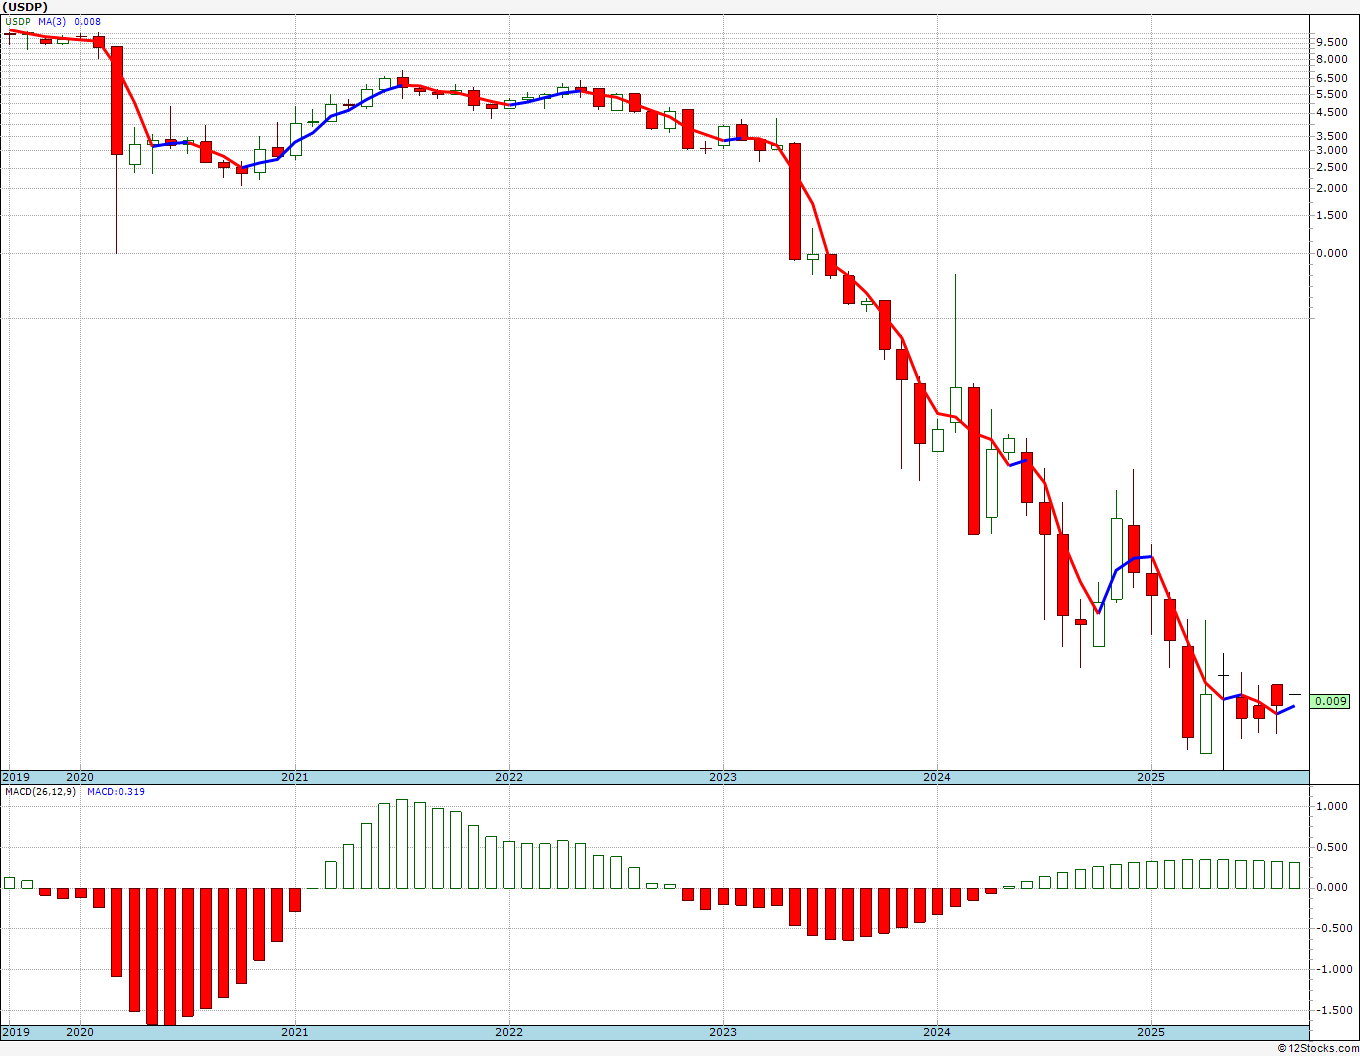Viewport: 1360px width, 1056px height.
Task: Click the green 0.009 current price tag
Action: coord(1331,701)
